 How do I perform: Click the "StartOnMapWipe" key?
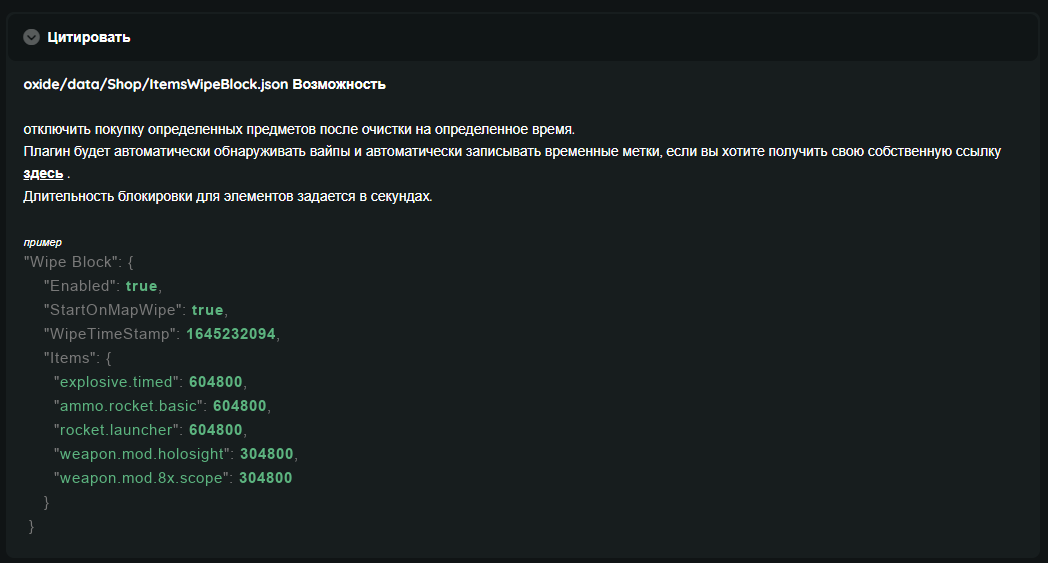113,310
